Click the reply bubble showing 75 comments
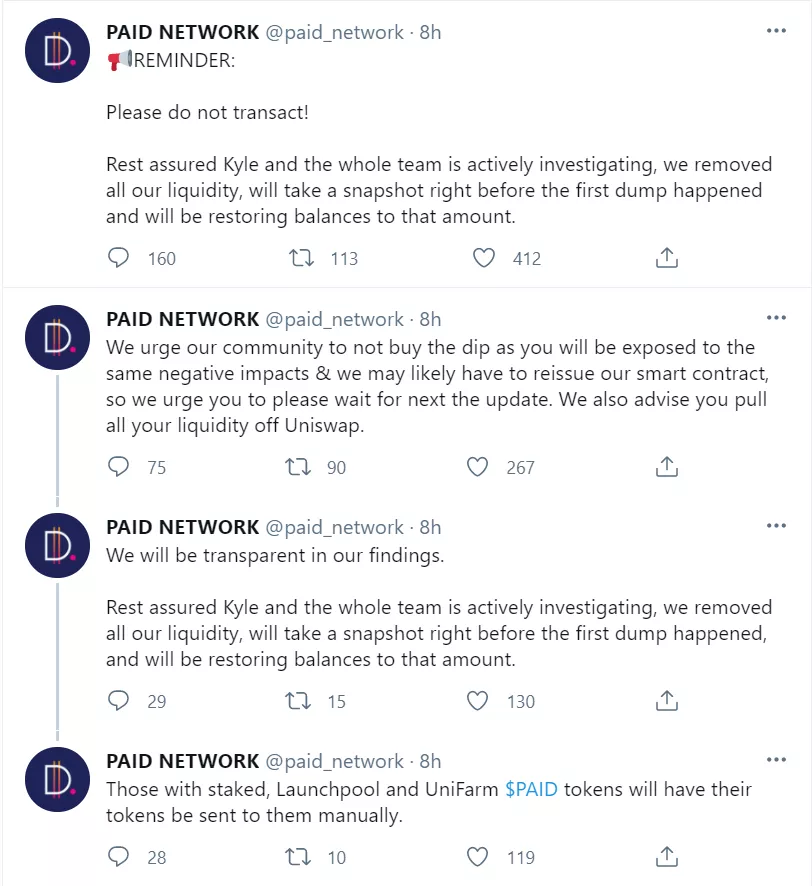Viewport: 812px width, 886px height. click(117, 467)
